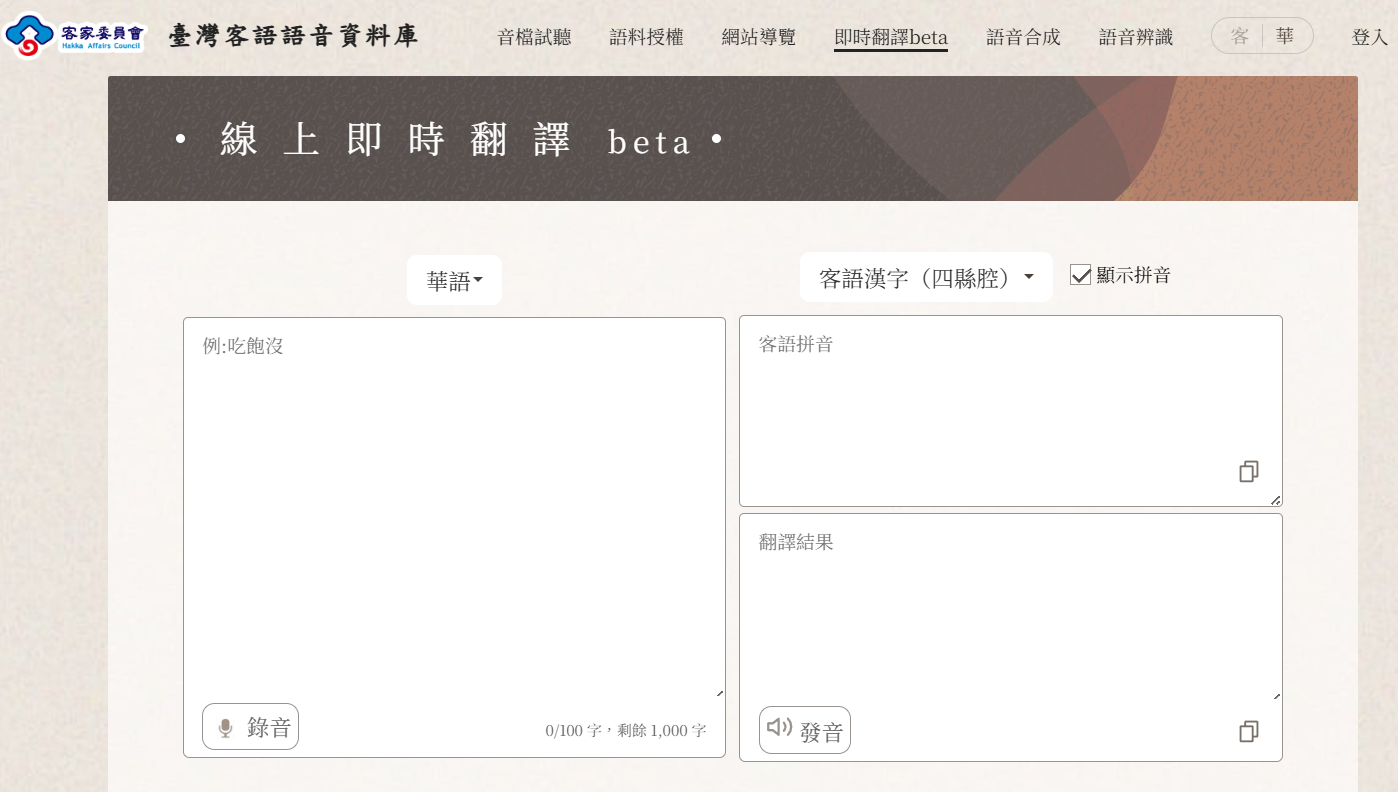Click the Hakka Affairs Council logo
1398x792 pixels.
[x=75, y=36]
